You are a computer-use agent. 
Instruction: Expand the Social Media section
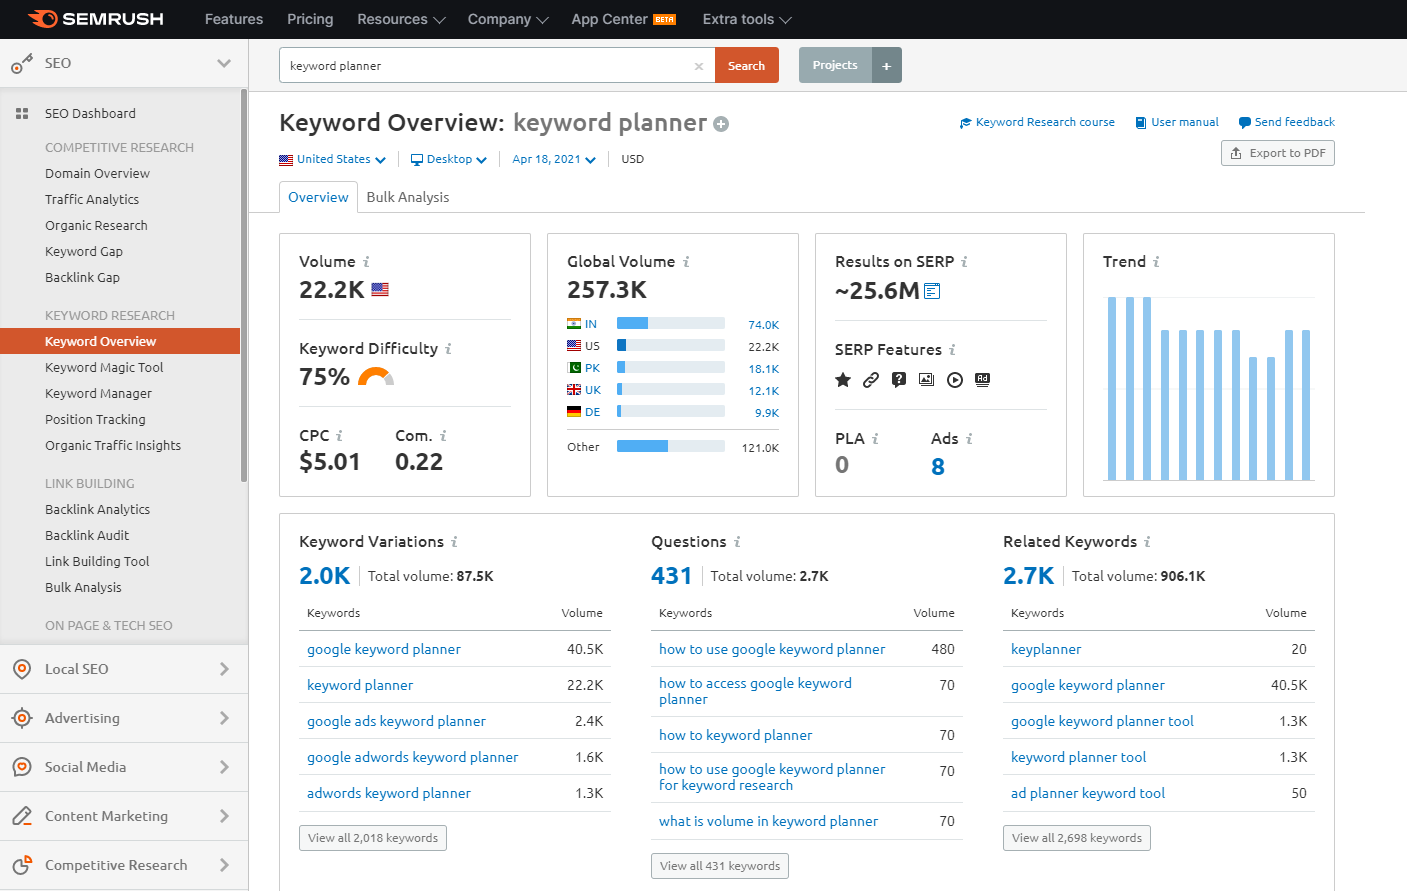tap(124, 767)
